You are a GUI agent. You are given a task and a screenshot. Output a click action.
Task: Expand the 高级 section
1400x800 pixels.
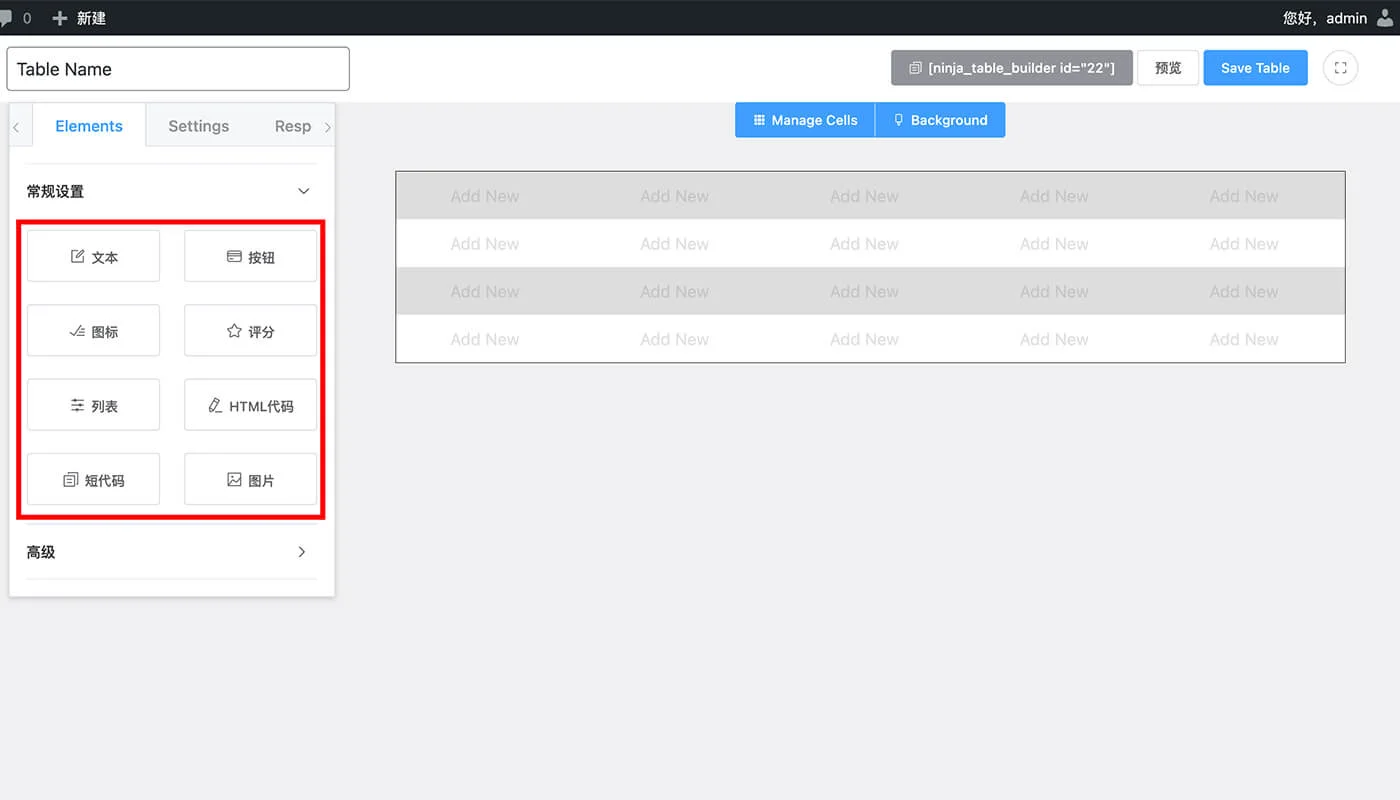[302, 552]
